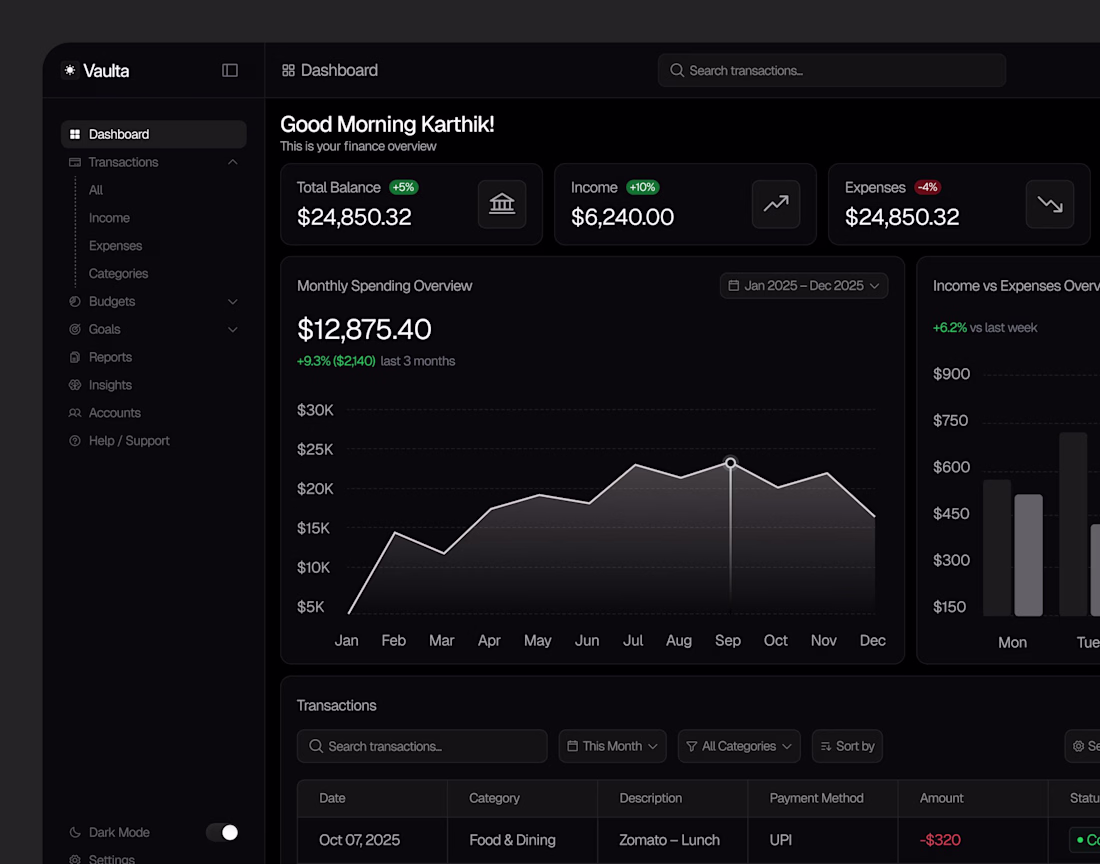Click the Transactions card icon in sidebar
The image size is (1100, 864).
pyautogui.click(x=75, y=162)
